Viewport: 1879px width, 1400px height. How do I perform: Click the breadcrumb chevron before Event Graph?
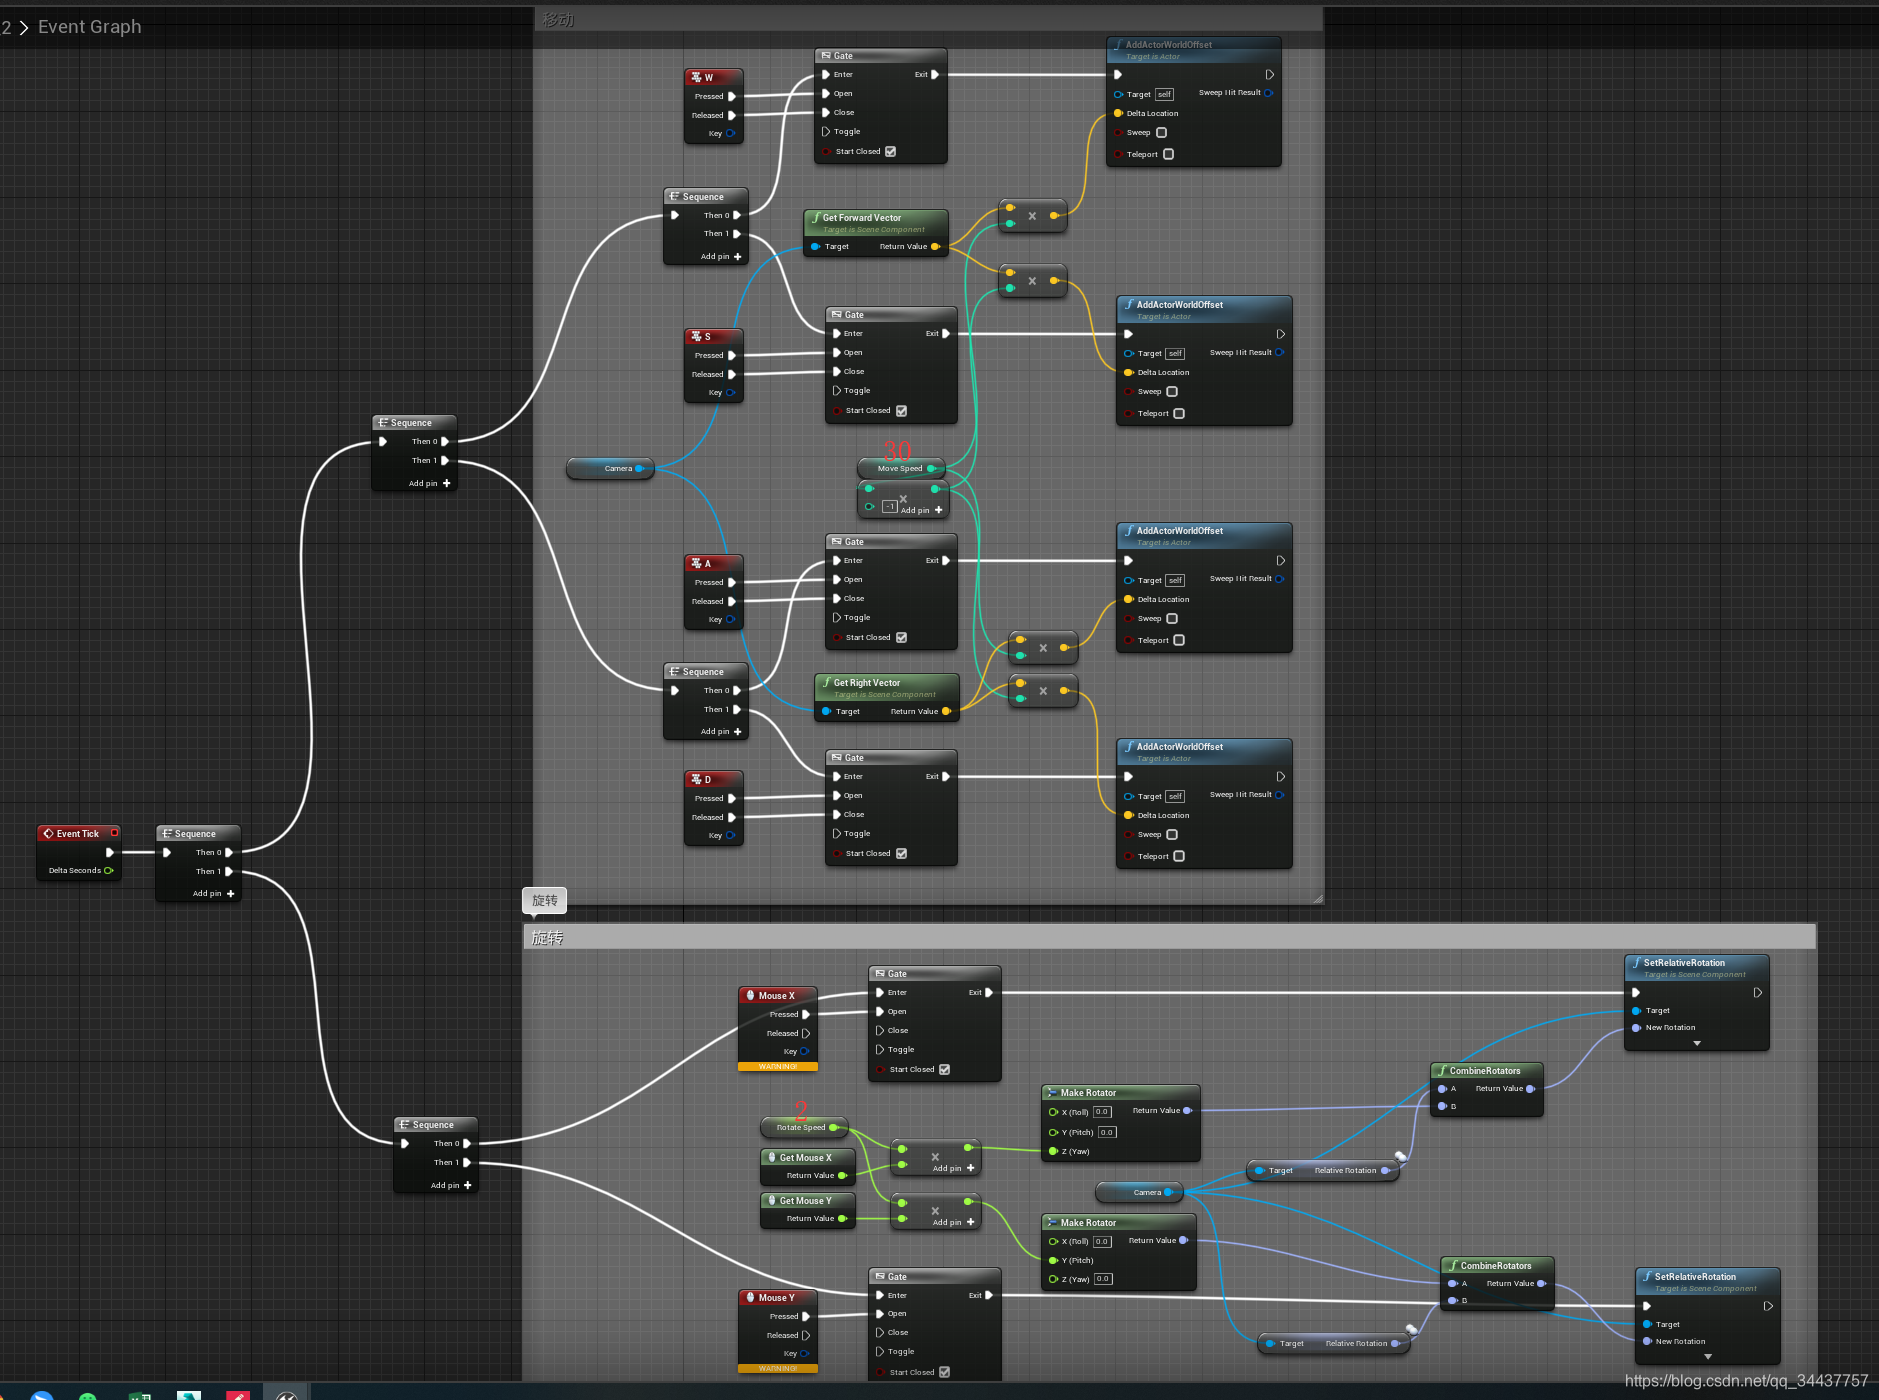(x=24, y=28)
